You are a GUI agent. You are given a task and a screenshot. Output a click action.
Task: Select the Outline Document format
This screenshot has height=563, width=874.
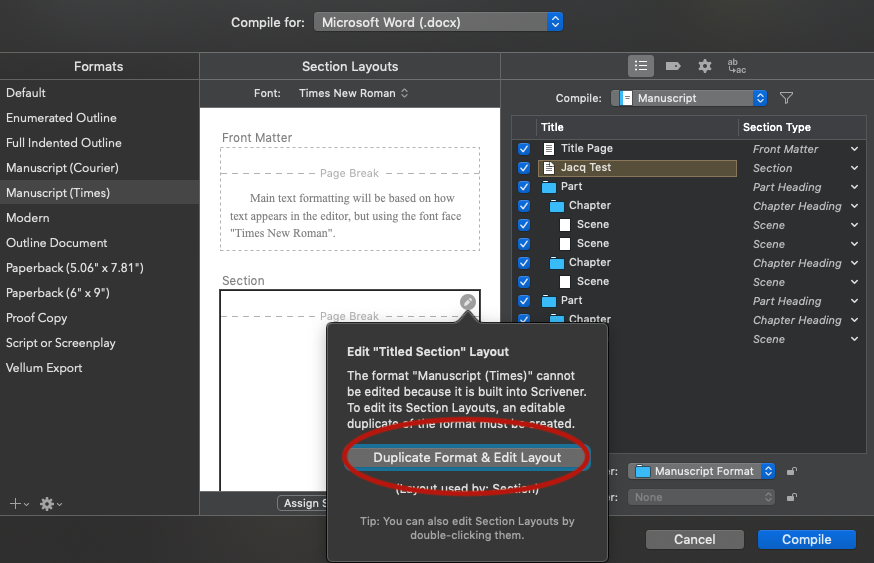click(99, 243)
